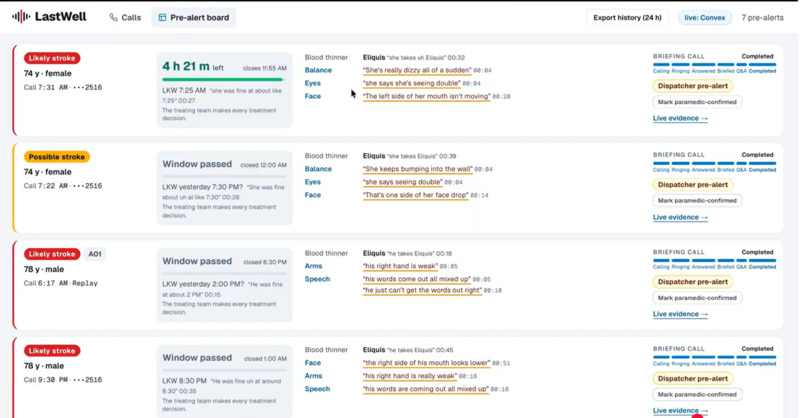Image resolution: width=806 pixels, height=418 pixels.
Task: Click Dispatcher pre-alert for the 7:22 AM call
Action: 693,185
